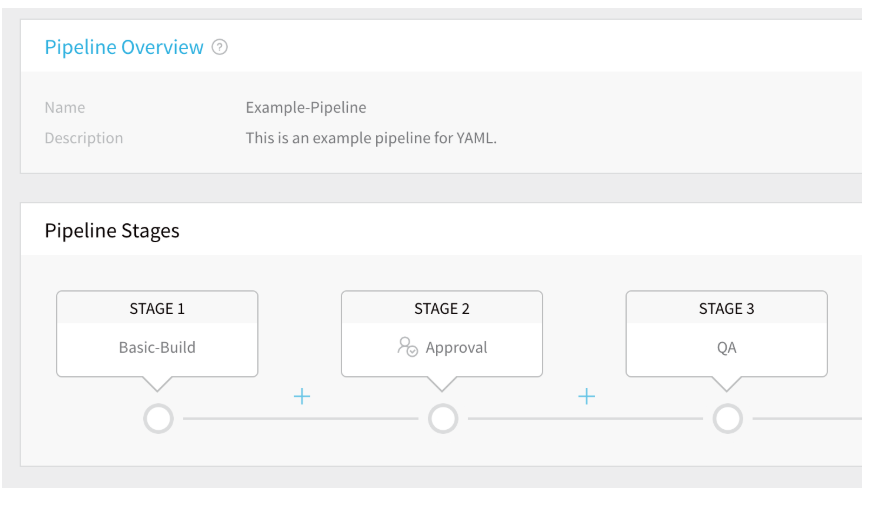Image resolution: width=880 pixels, height=506 pixels.
Task: Open the STAGE 3 card header
Action: point(727,308)
